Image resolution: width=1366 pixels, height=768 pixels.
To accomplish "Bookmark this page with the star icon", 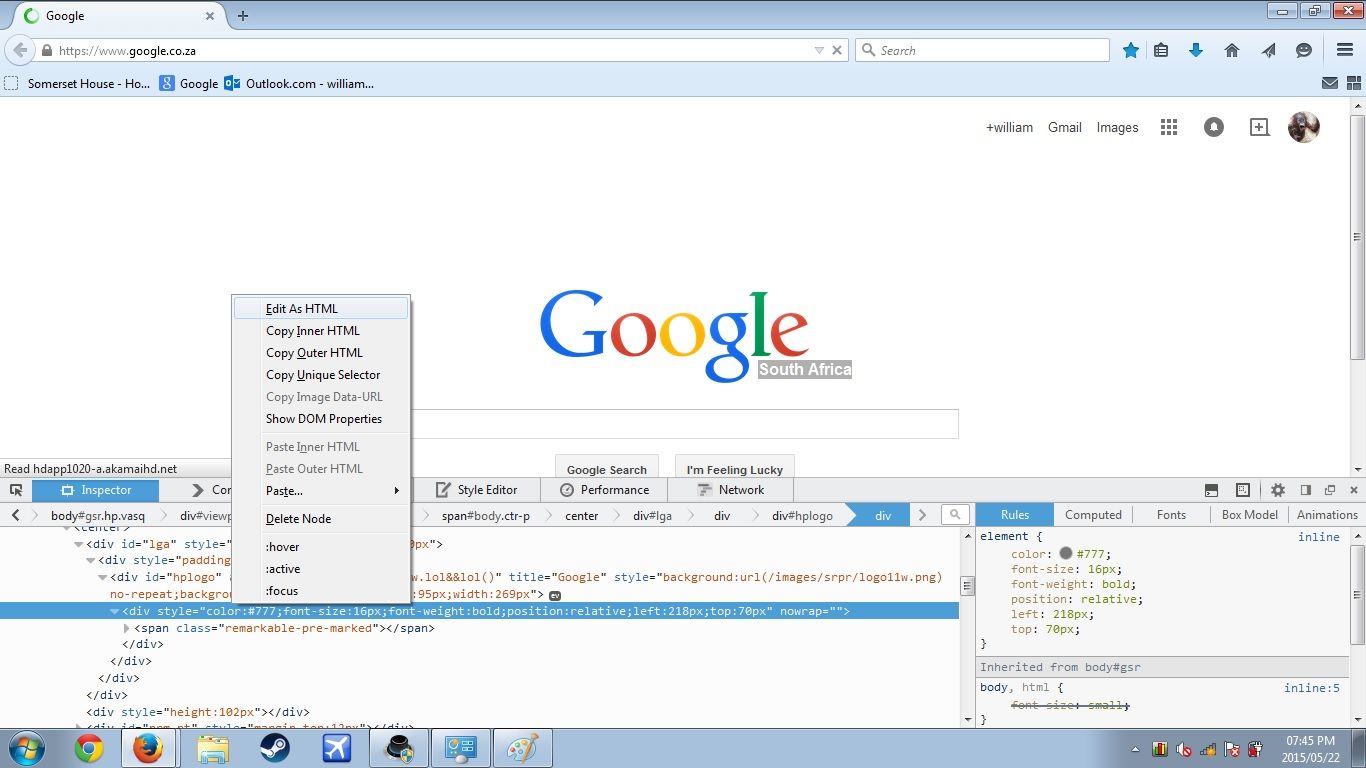I will (1130, 49).
